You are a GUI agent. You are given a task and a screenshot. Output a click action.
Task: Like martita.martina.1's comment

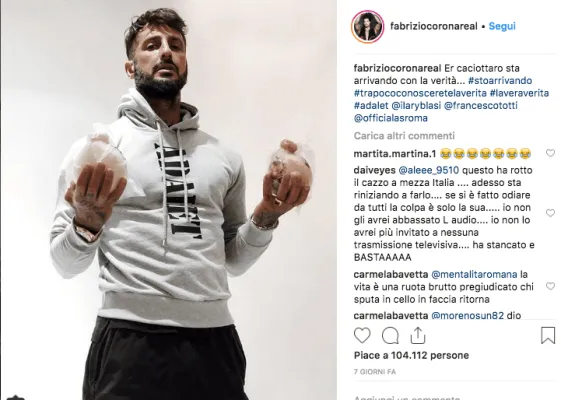550,153
